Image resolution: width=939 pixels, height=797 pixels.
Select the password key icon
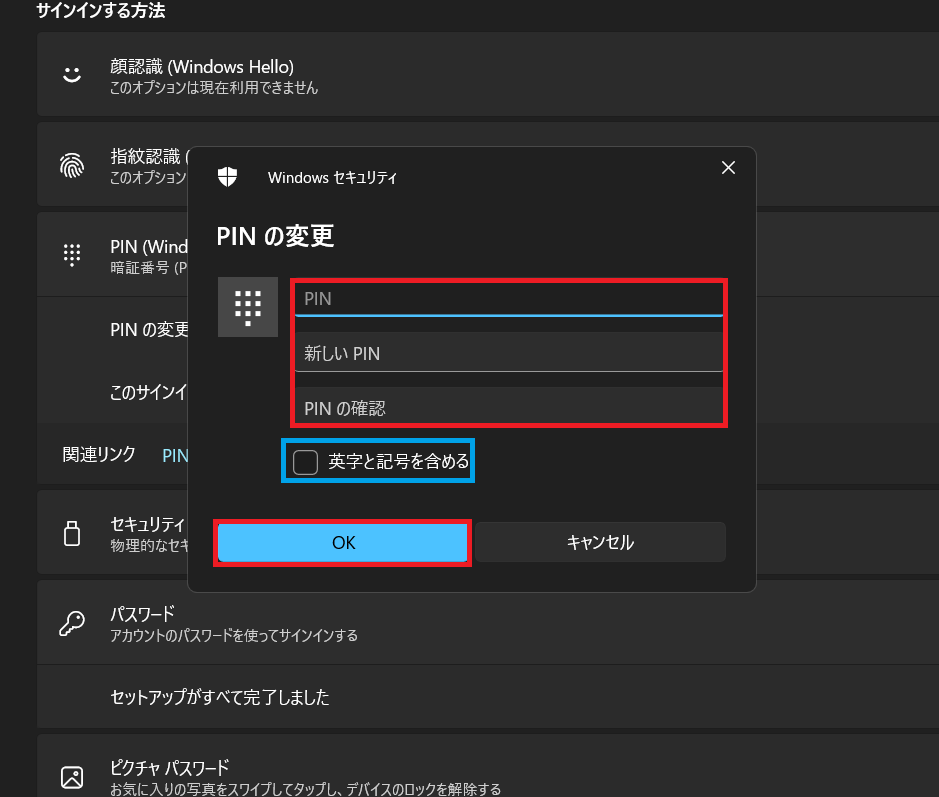[x=71, y=621]
